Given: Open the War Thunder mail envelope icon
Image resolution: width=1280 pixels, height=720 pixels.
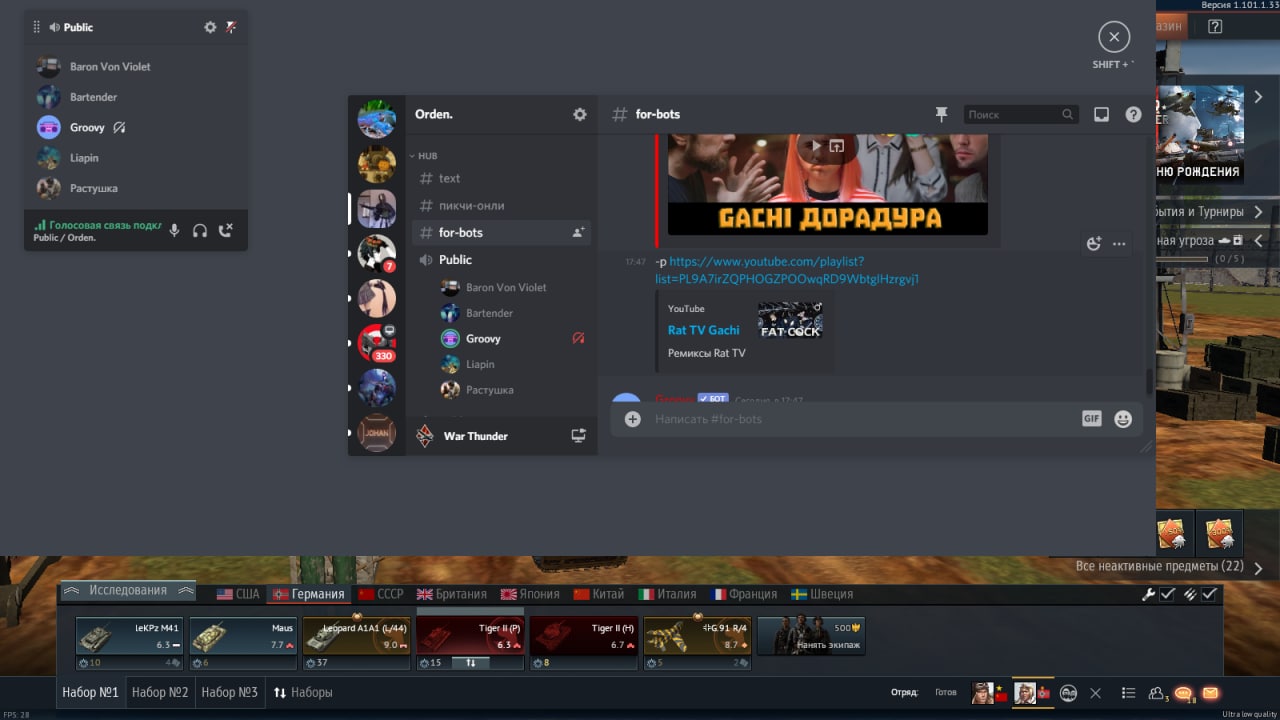Looking at the screenshot, I should [1211, 693].
